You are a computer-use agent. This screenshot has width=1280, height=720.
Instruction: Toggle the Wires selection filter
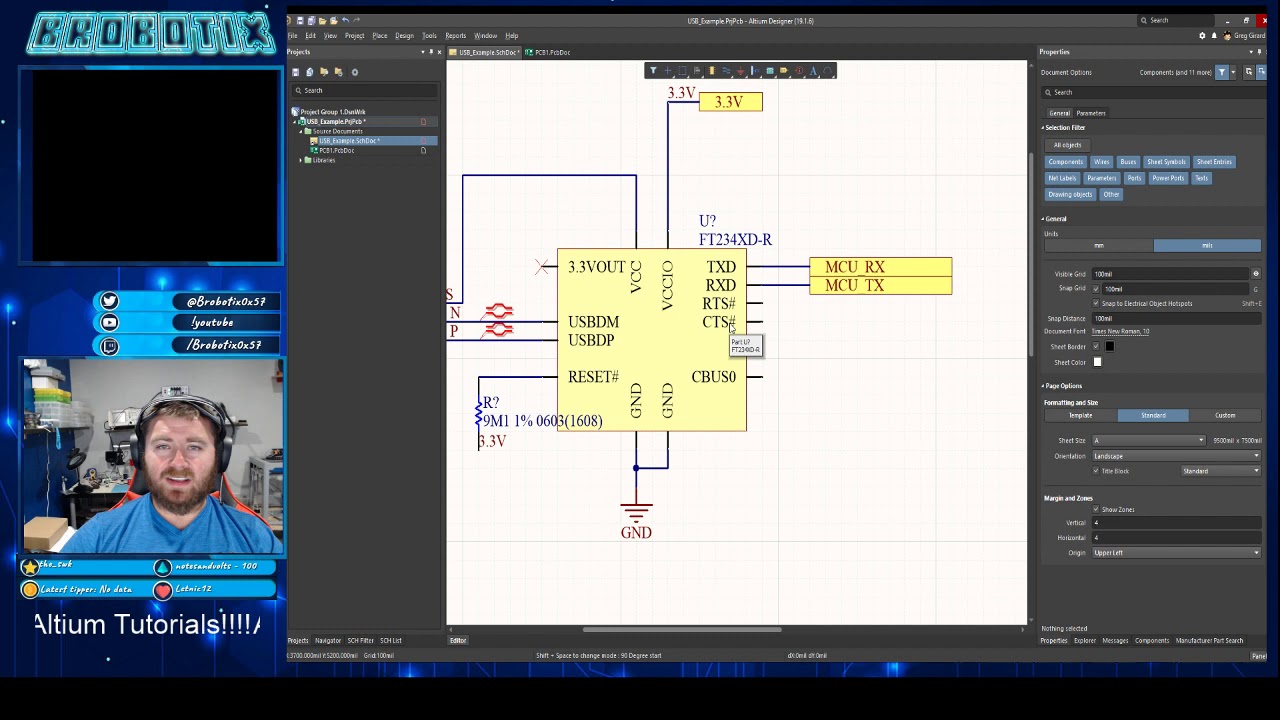point(1101,162)
